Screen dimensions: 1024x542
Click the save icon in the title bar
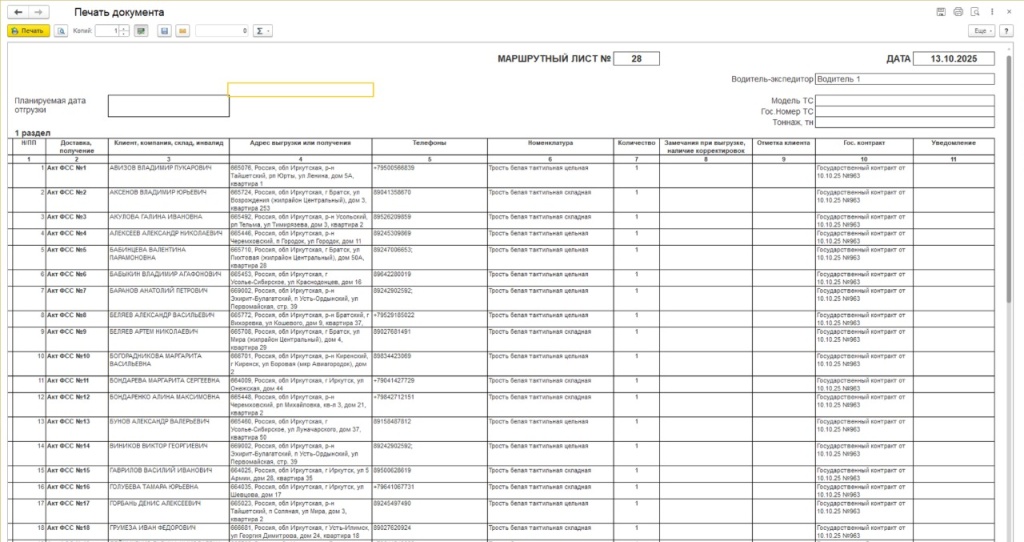tap(941, 11)
